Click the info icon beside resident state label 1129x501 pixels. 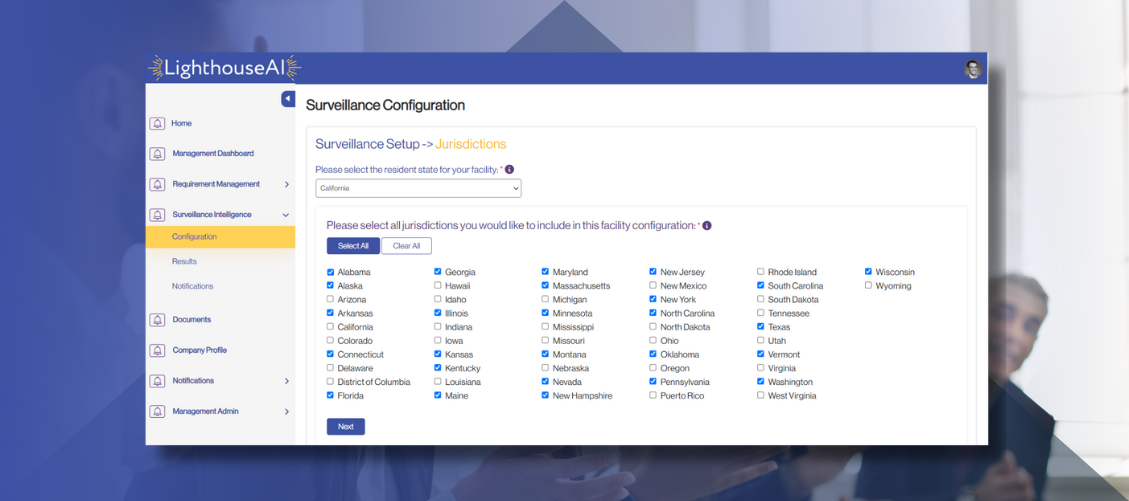(x=510, y=169)
